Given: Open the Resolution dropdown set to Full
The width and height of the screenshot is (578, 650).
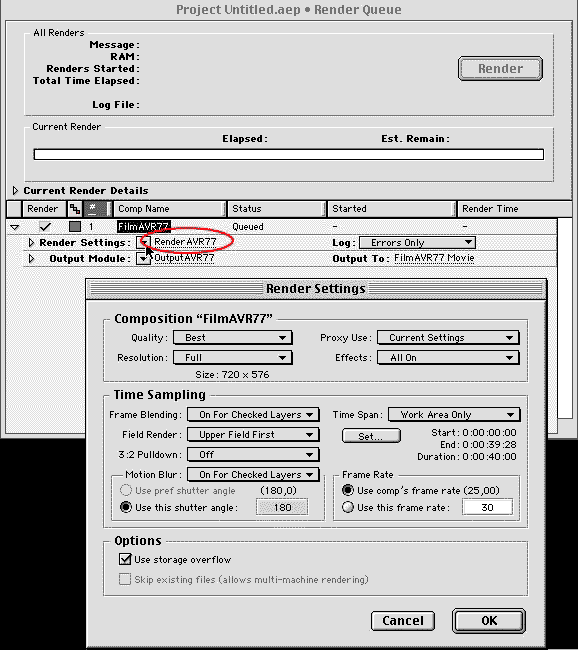Looking at the screenshot, I should coord(233,357).
